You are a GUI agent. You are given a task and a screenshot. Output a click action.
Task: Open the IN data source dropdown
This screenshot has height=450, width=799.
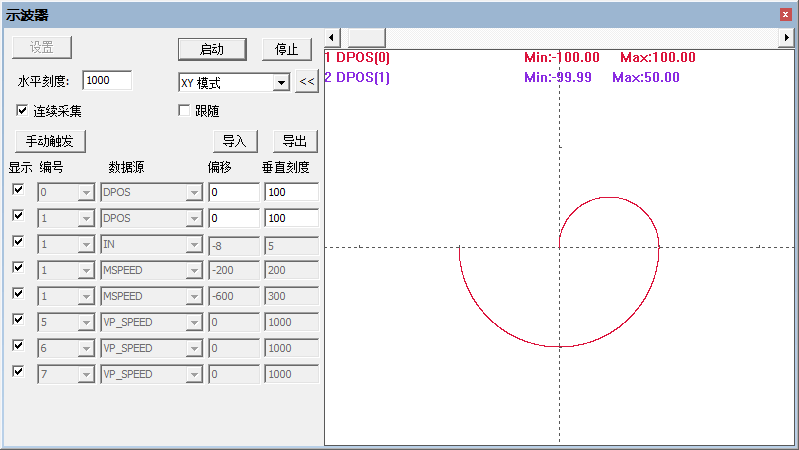pyautogui.click(x=194, y=245)
